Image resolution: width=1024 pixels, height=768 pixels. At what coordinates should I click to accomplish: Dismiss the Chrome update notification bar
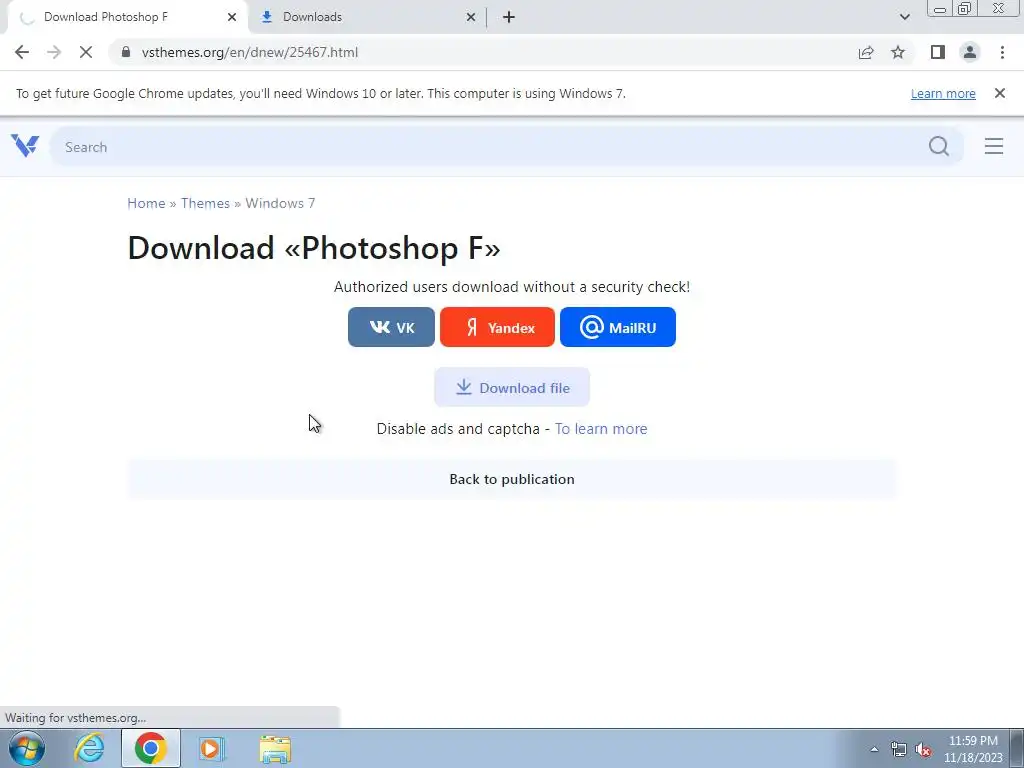click(999, 93)
